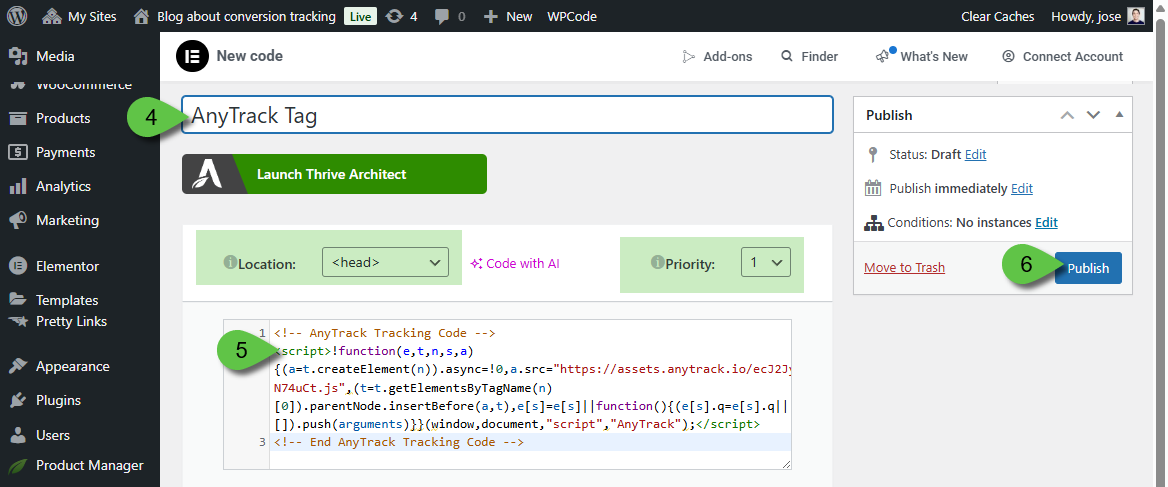Move Publish box down
1168x487 pixels.
tap(1093, 115)
